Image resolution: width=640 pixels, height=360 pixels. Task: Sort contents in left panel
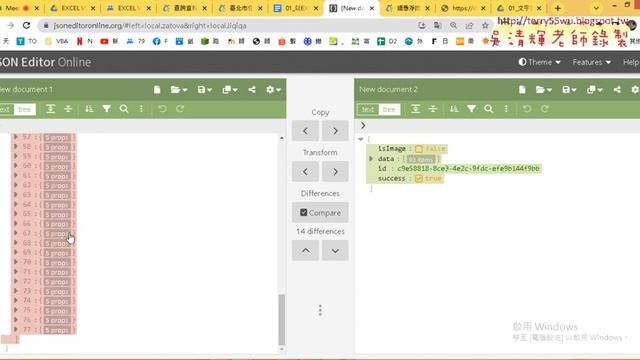click(89, 109)
